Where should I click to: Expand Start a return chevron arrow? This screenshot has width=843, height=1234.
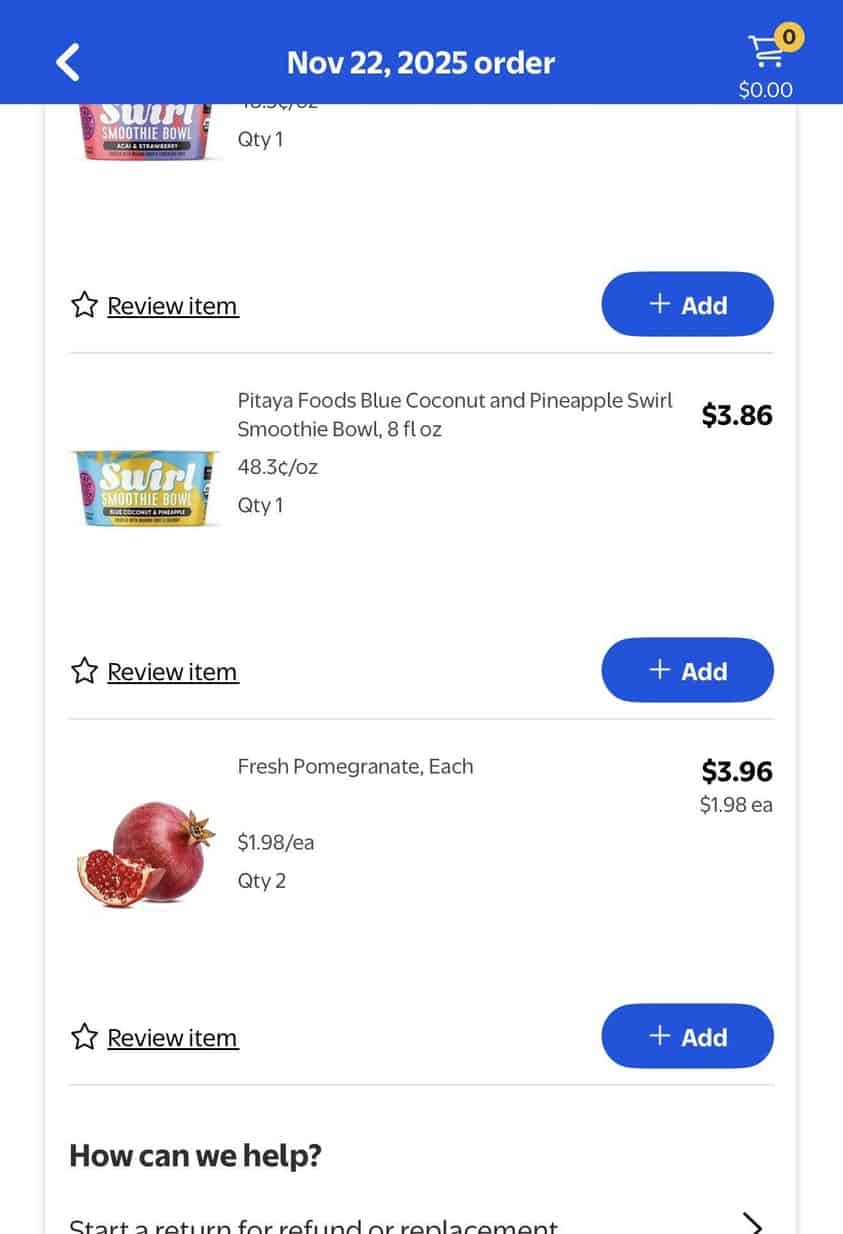pos(752,1224)
